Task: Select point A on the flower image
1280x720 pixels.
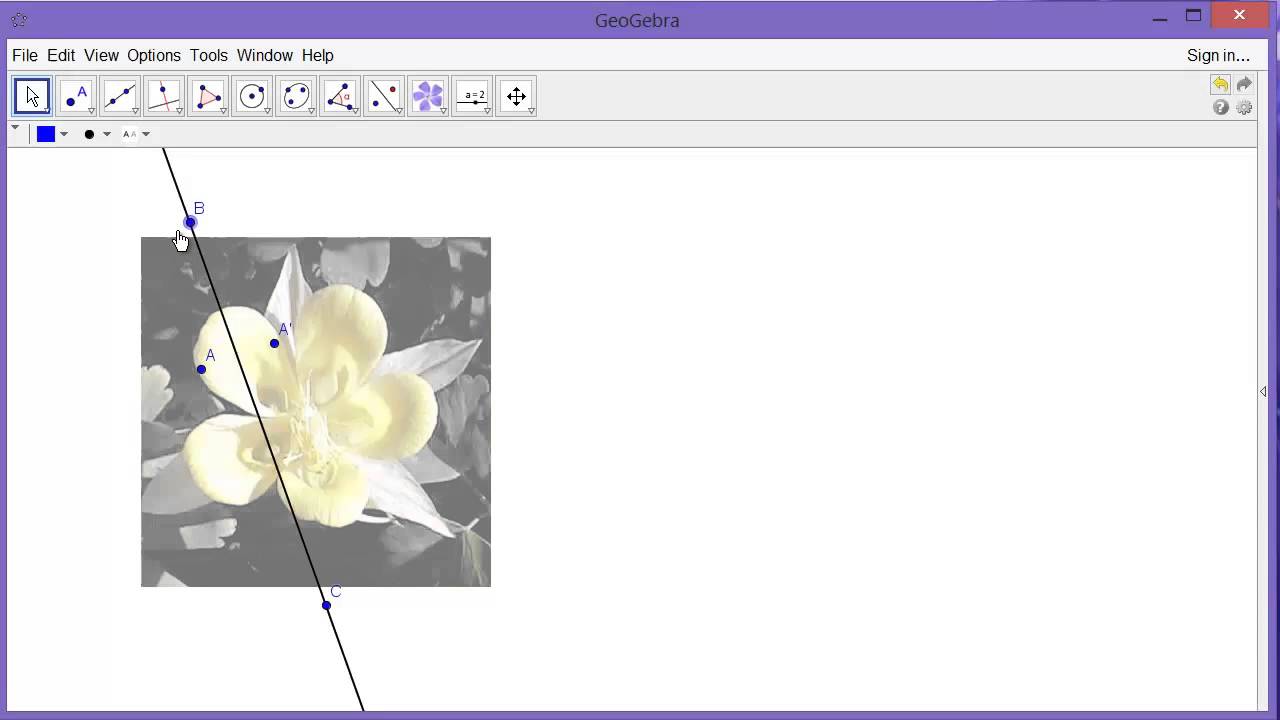Action: point(201,369)
